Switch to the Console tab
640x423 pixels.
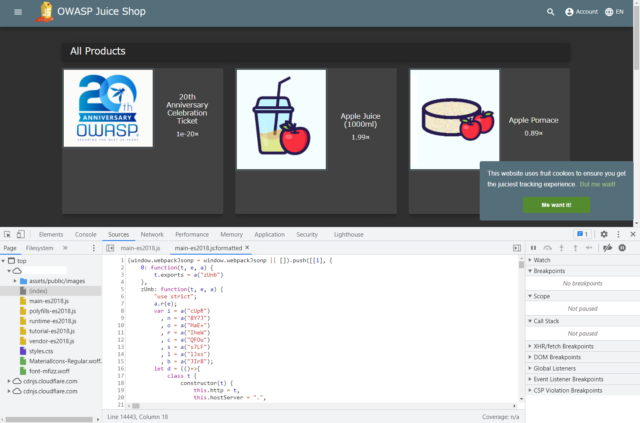pos(86,234)
